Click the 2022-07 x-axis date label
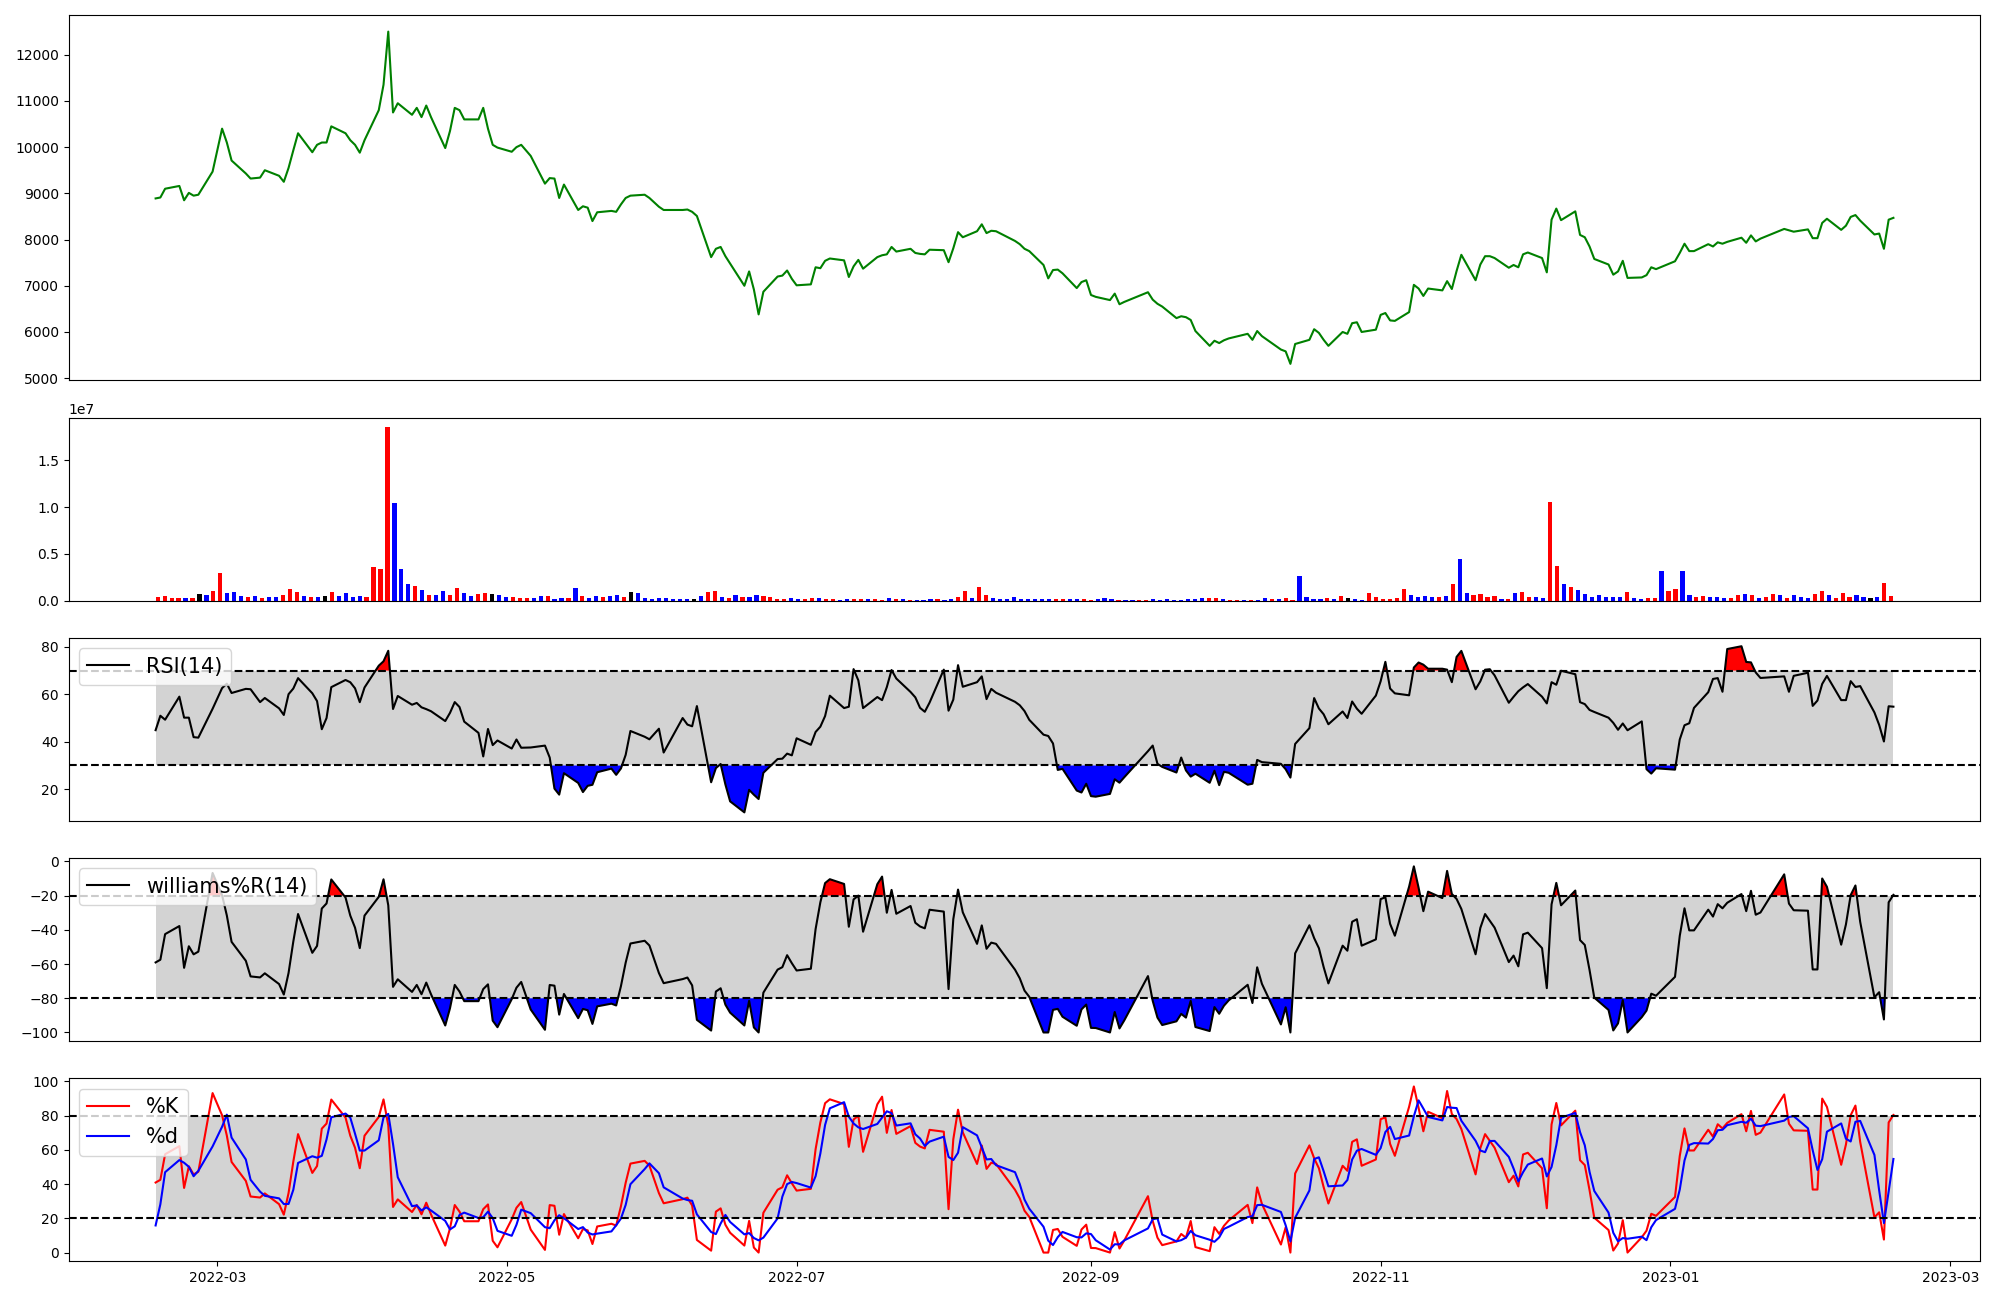2000x1300 pixels. coord(797,1277)
